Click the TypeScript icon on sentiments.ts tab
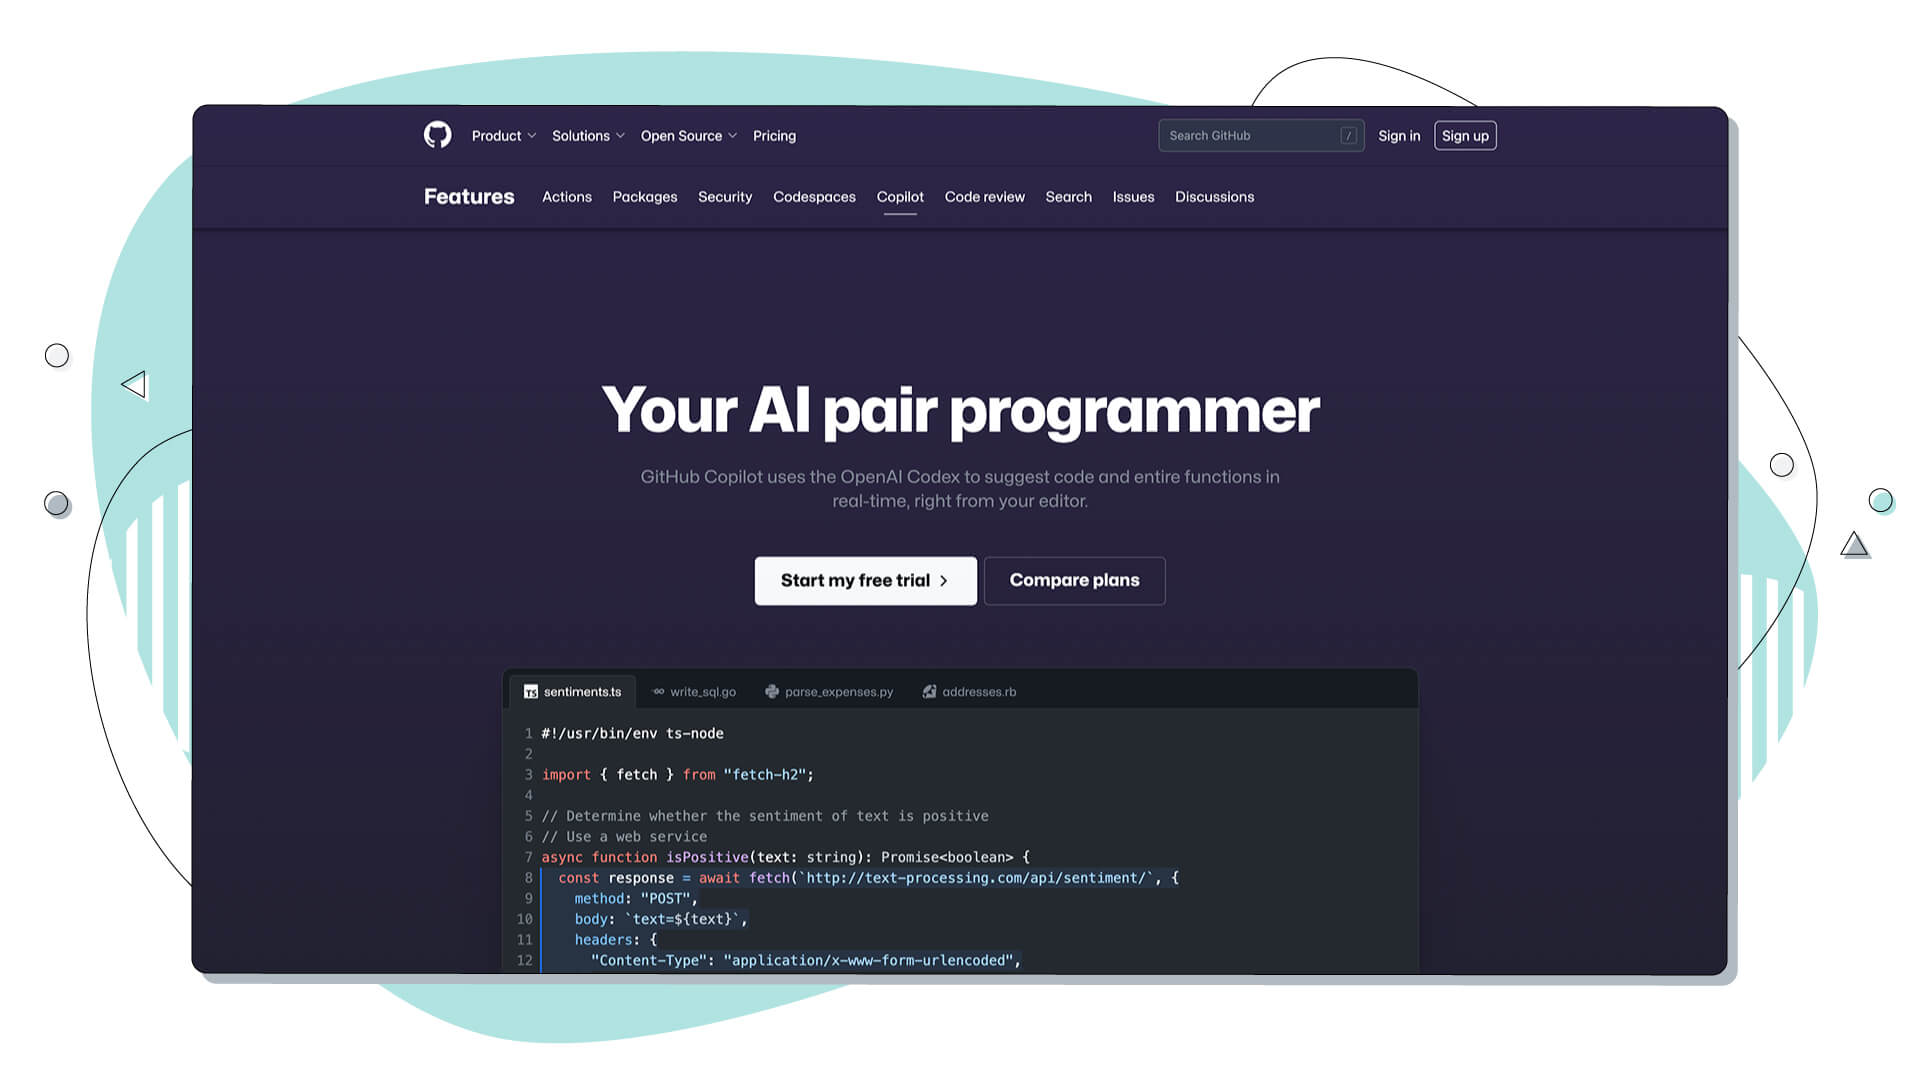Image resolution: width=1920 pixels, height=1080 pixels. click(x=531, y=692)
